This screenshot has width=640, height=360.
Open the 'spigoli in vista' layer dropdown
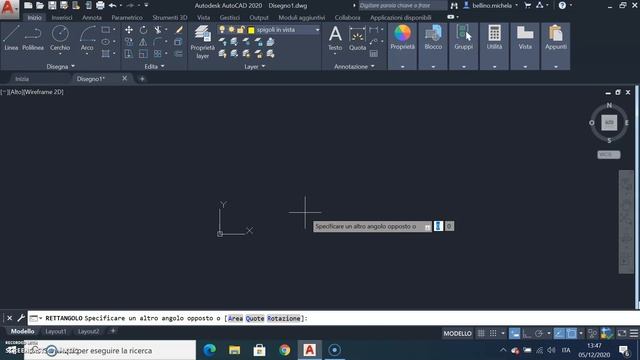317,30
